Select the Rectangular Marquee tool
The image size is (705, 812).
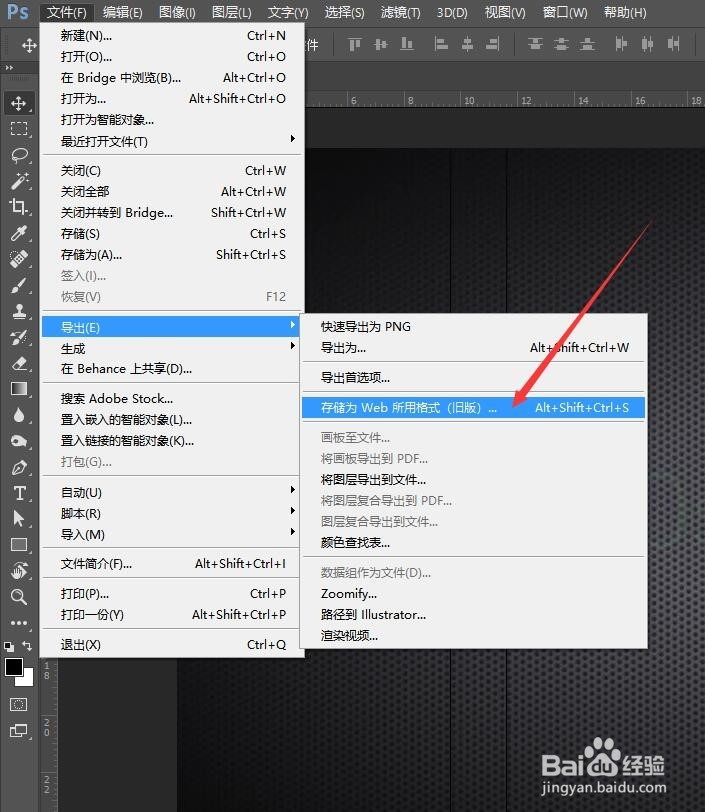click(19, 128)
